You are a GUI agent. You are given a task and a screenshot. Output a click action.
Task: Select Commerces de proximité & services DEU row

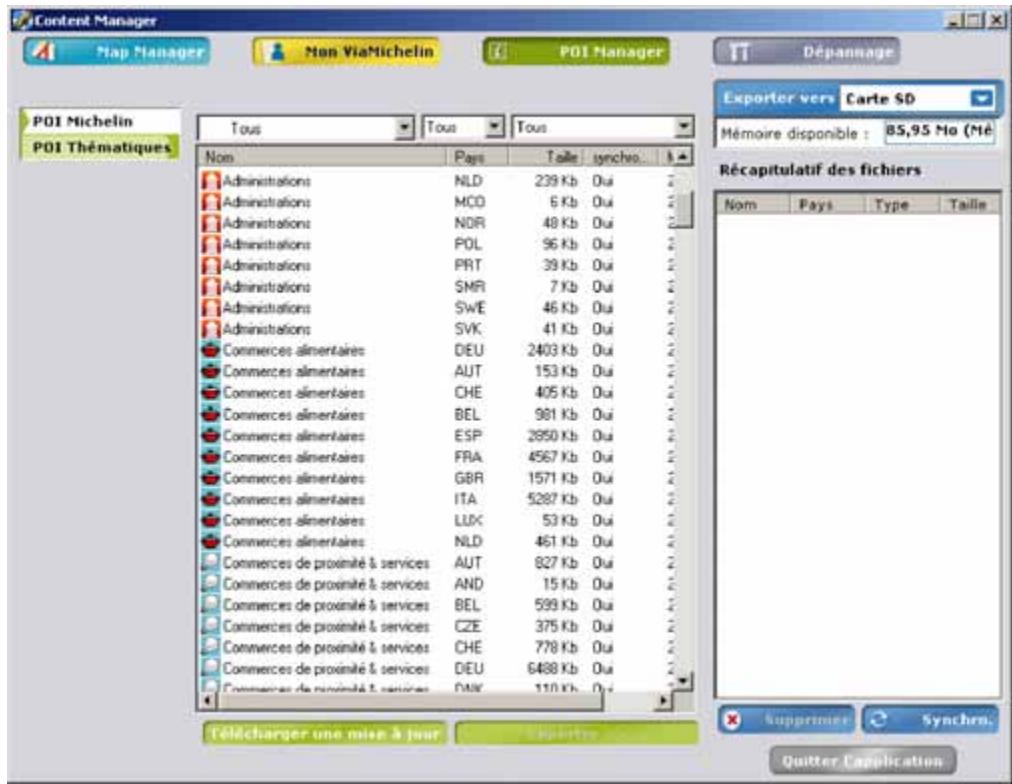[x=436, y=668]
